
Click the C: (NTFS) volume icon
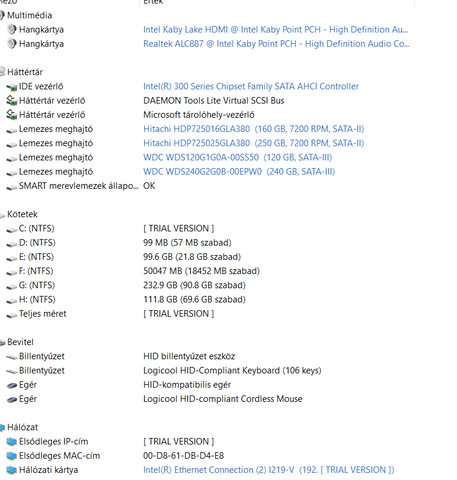(12, 230)
